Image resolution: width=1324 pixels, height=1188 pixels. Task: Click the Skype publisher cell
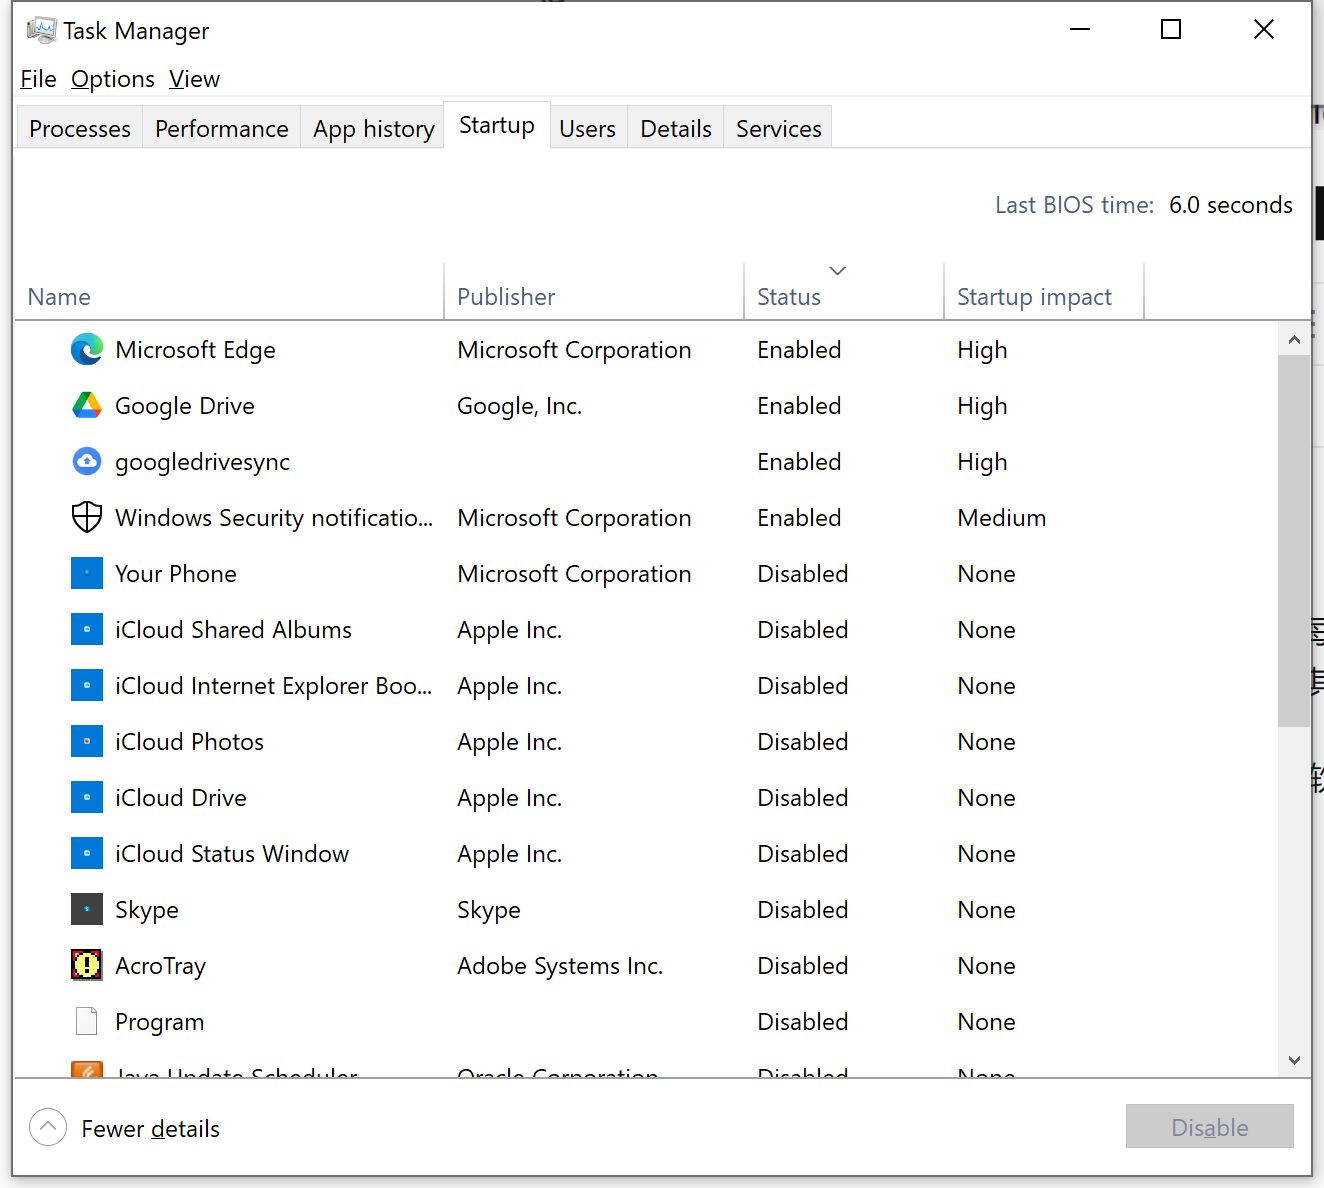(x=489, y=910)
